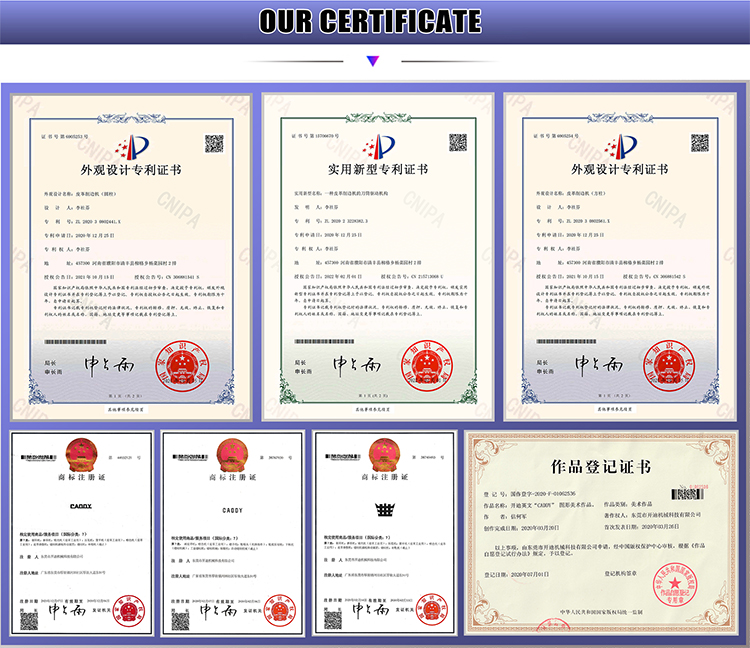Click the QR code on the 实用新型 patent

point(458,143)
